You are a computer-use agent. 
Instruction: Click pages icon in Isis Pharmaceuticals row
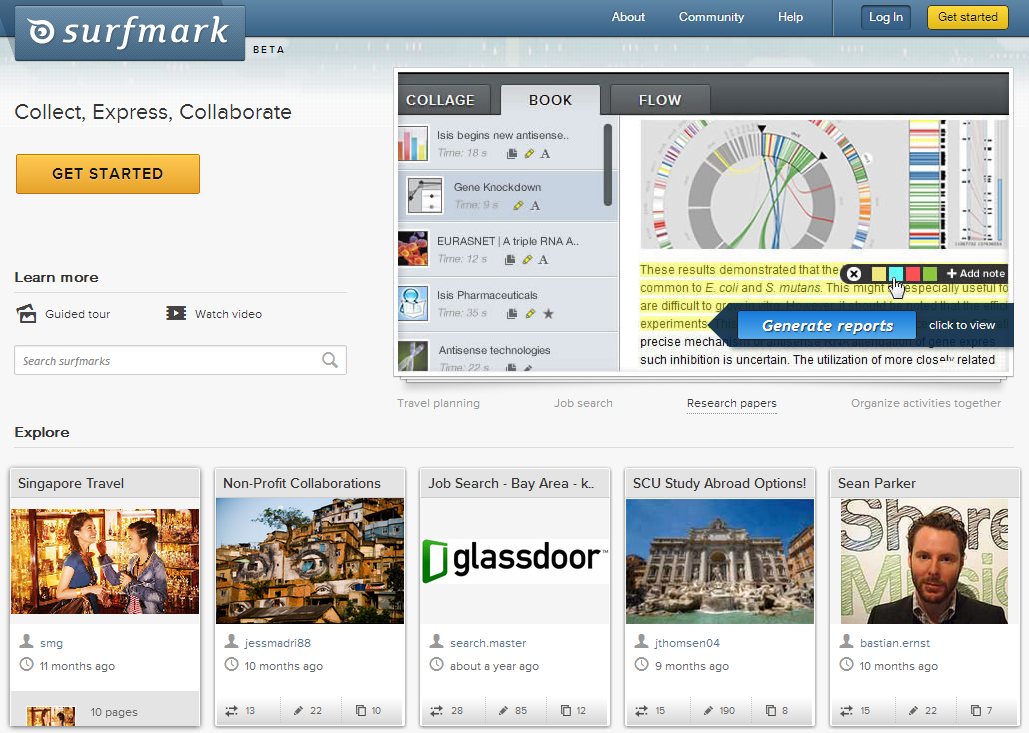(x=512, y=314)
